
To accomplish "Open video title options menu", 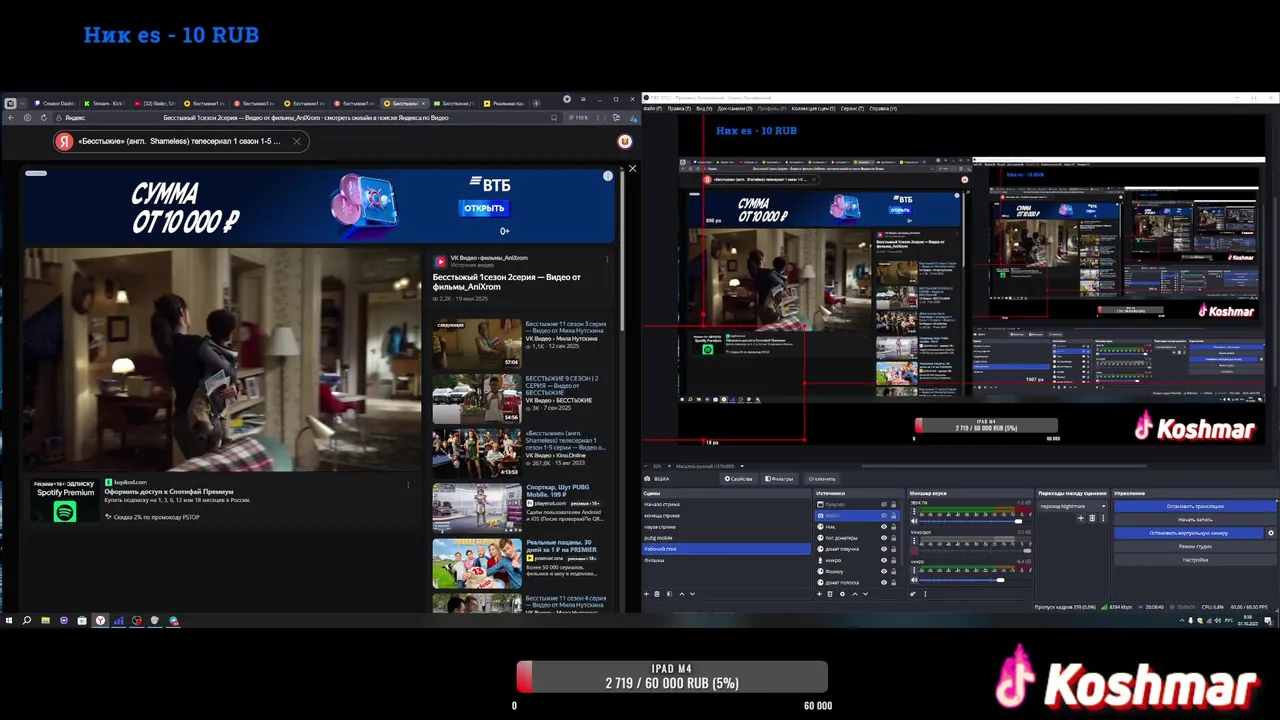I will point(607,259).
